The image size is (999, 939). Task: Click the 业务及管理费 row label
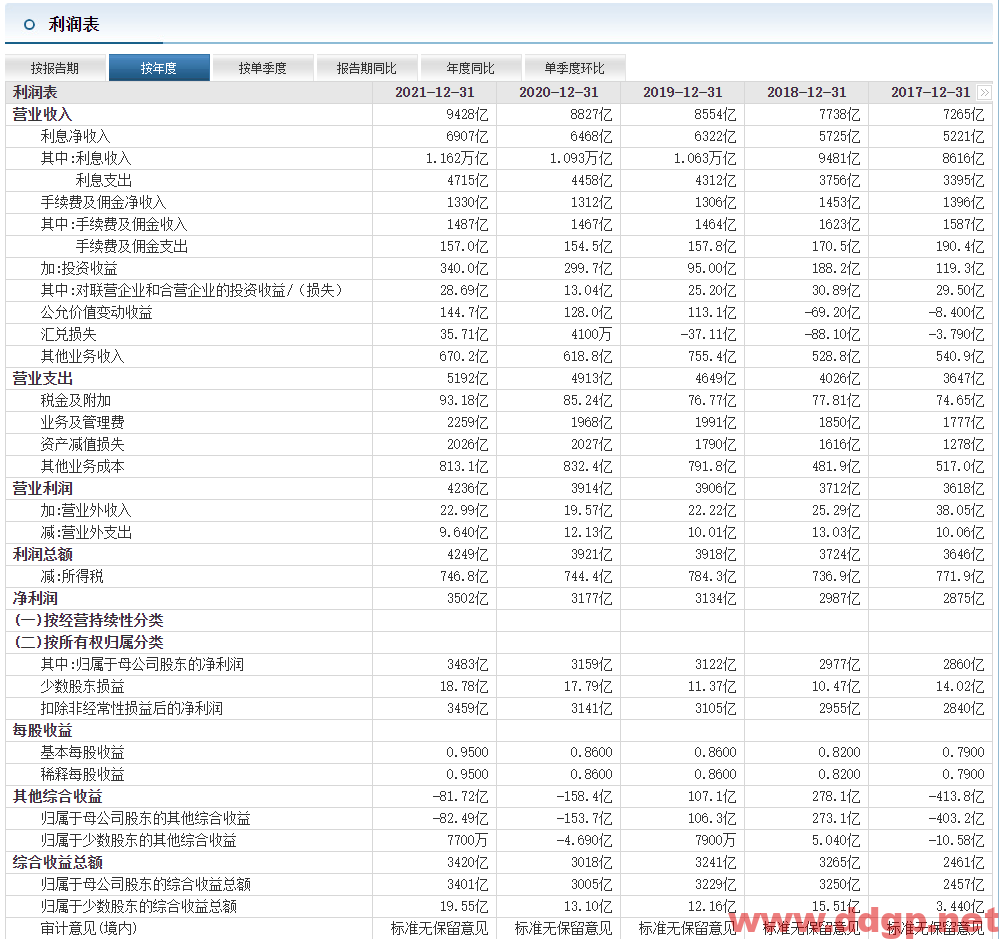[82, 422]
